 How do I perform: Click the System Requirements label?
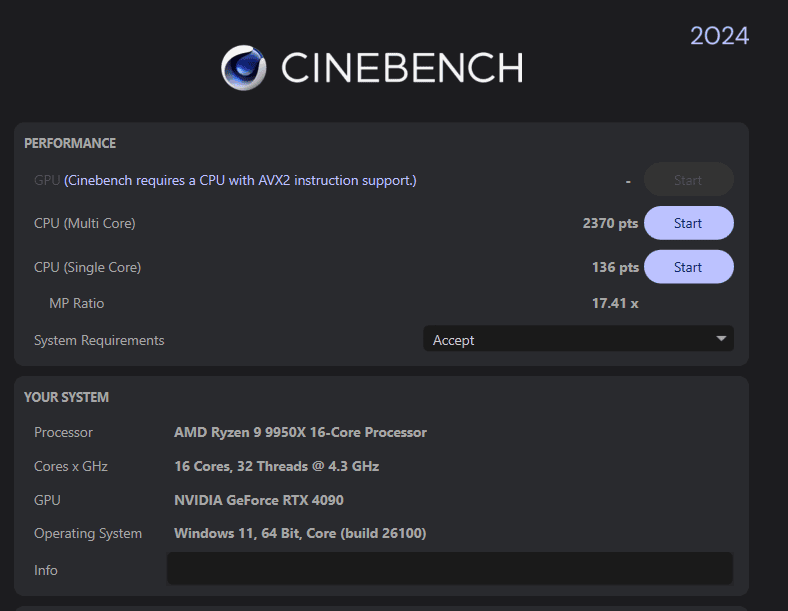[x=99, y=341]
